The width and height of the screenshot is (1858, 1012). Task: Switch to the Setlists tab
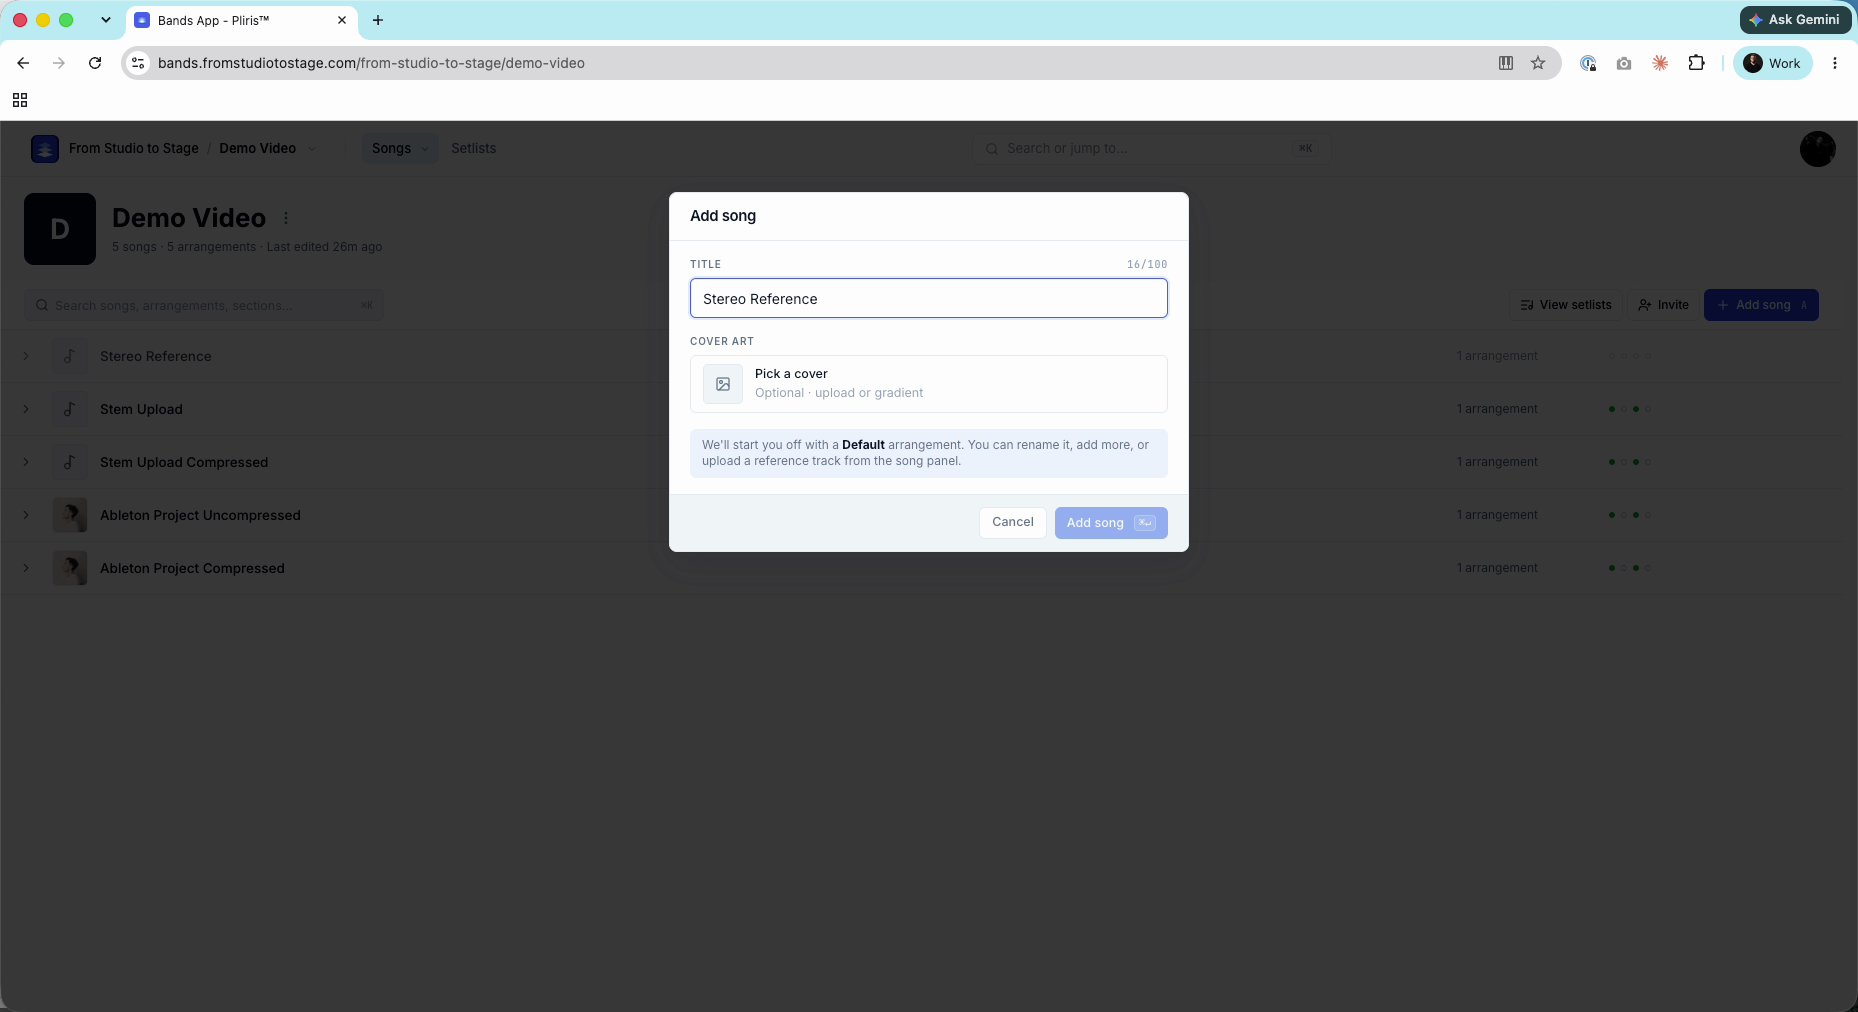tap(473, 148)
